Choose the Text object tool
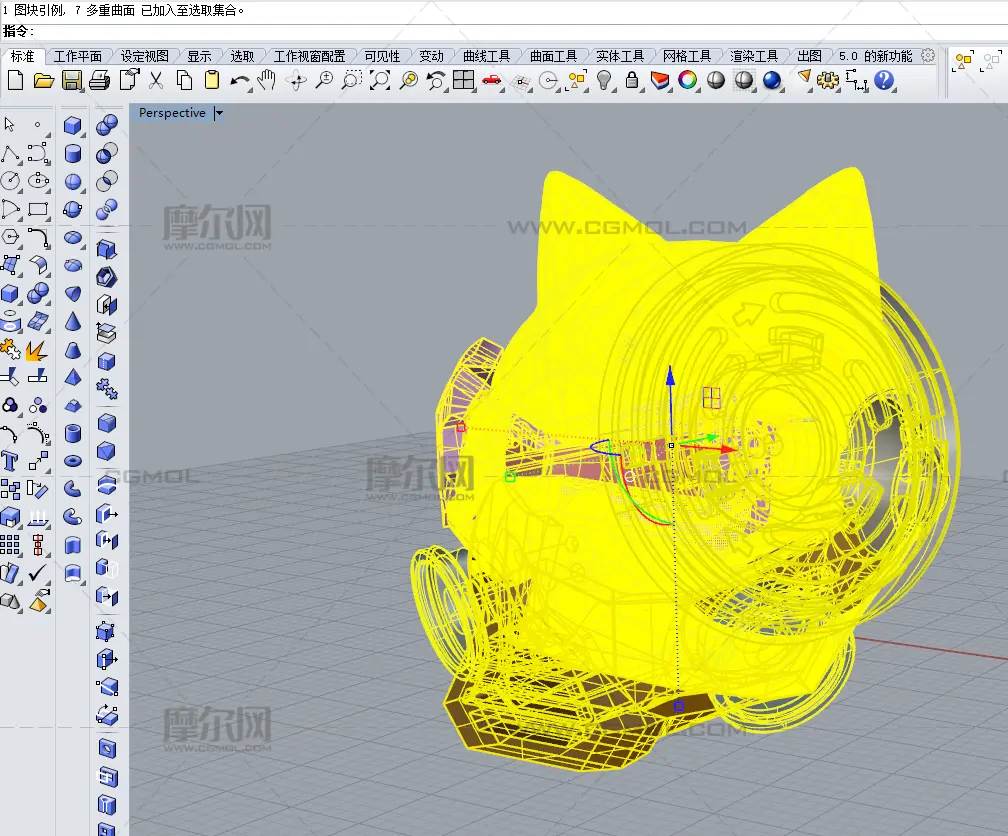The width and height of the screenshot is (1008, 836). tap(10, 461)
